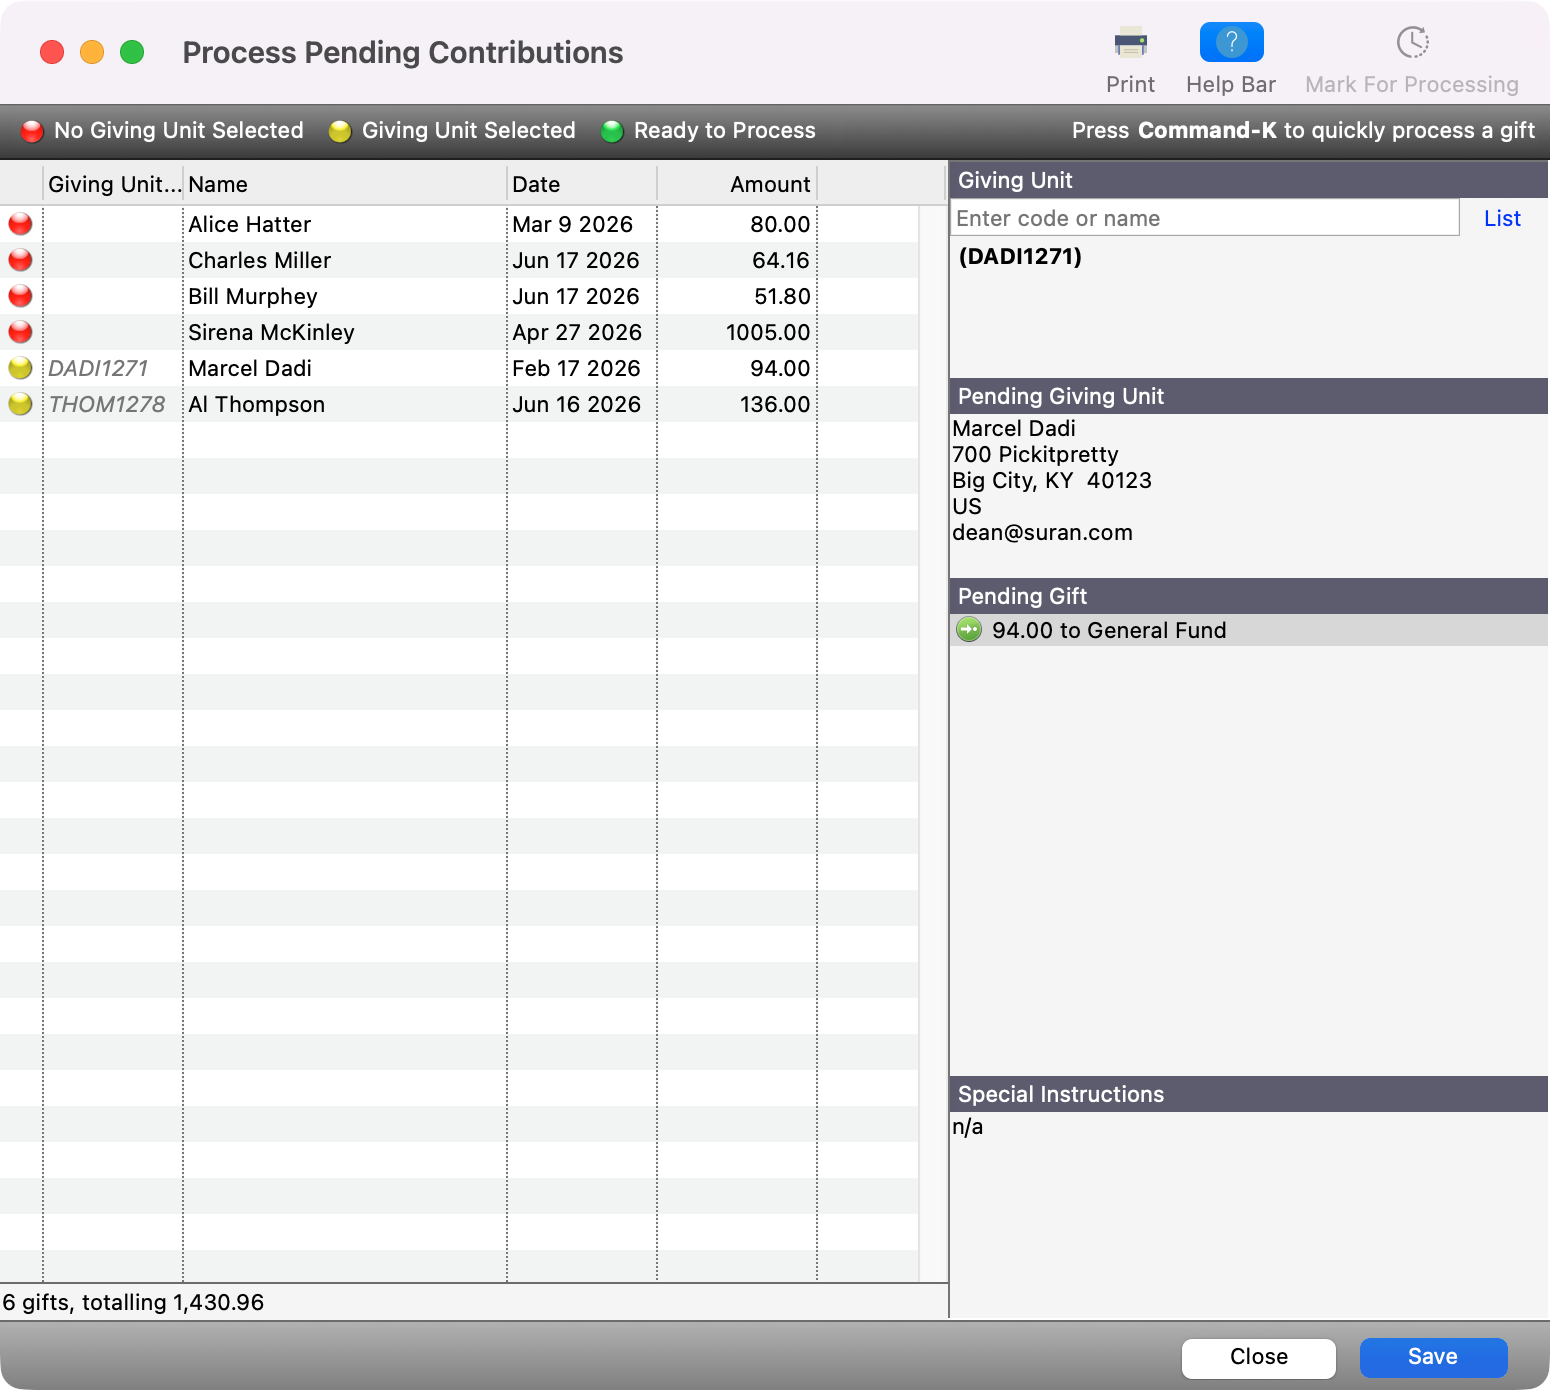Open the giving unit List link

[x=1502, y=218]
